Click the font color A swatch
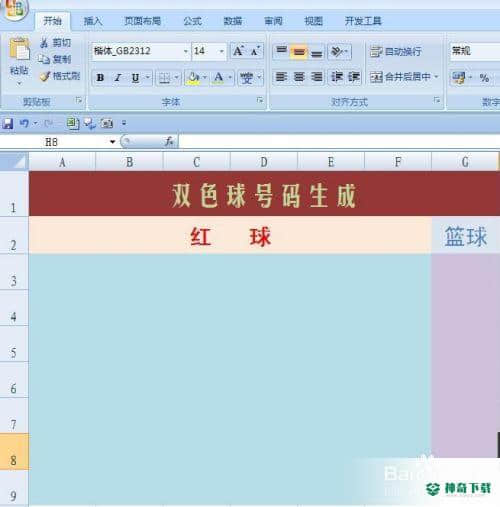 coord(219,78)
